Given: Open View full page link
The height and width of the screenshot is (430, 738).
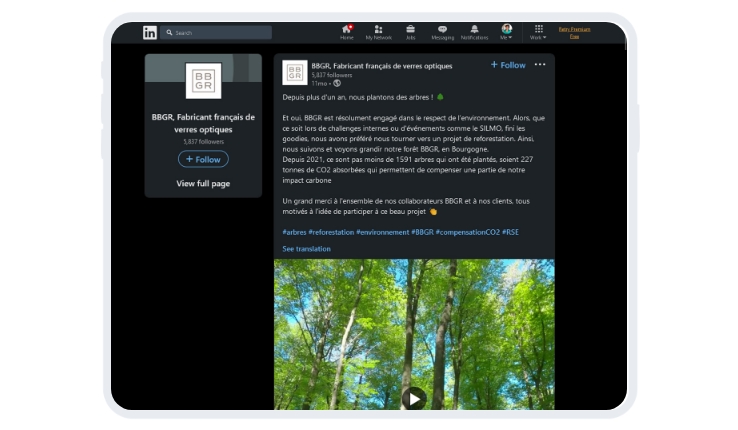Looking at the screenshot, I should click(x=203, y=183).
